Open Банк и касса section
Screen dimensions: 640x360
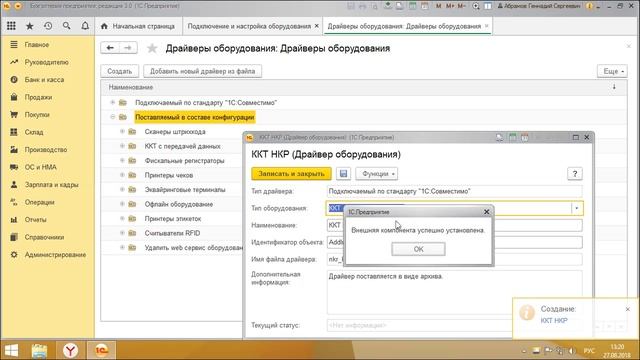pos(44,80)
